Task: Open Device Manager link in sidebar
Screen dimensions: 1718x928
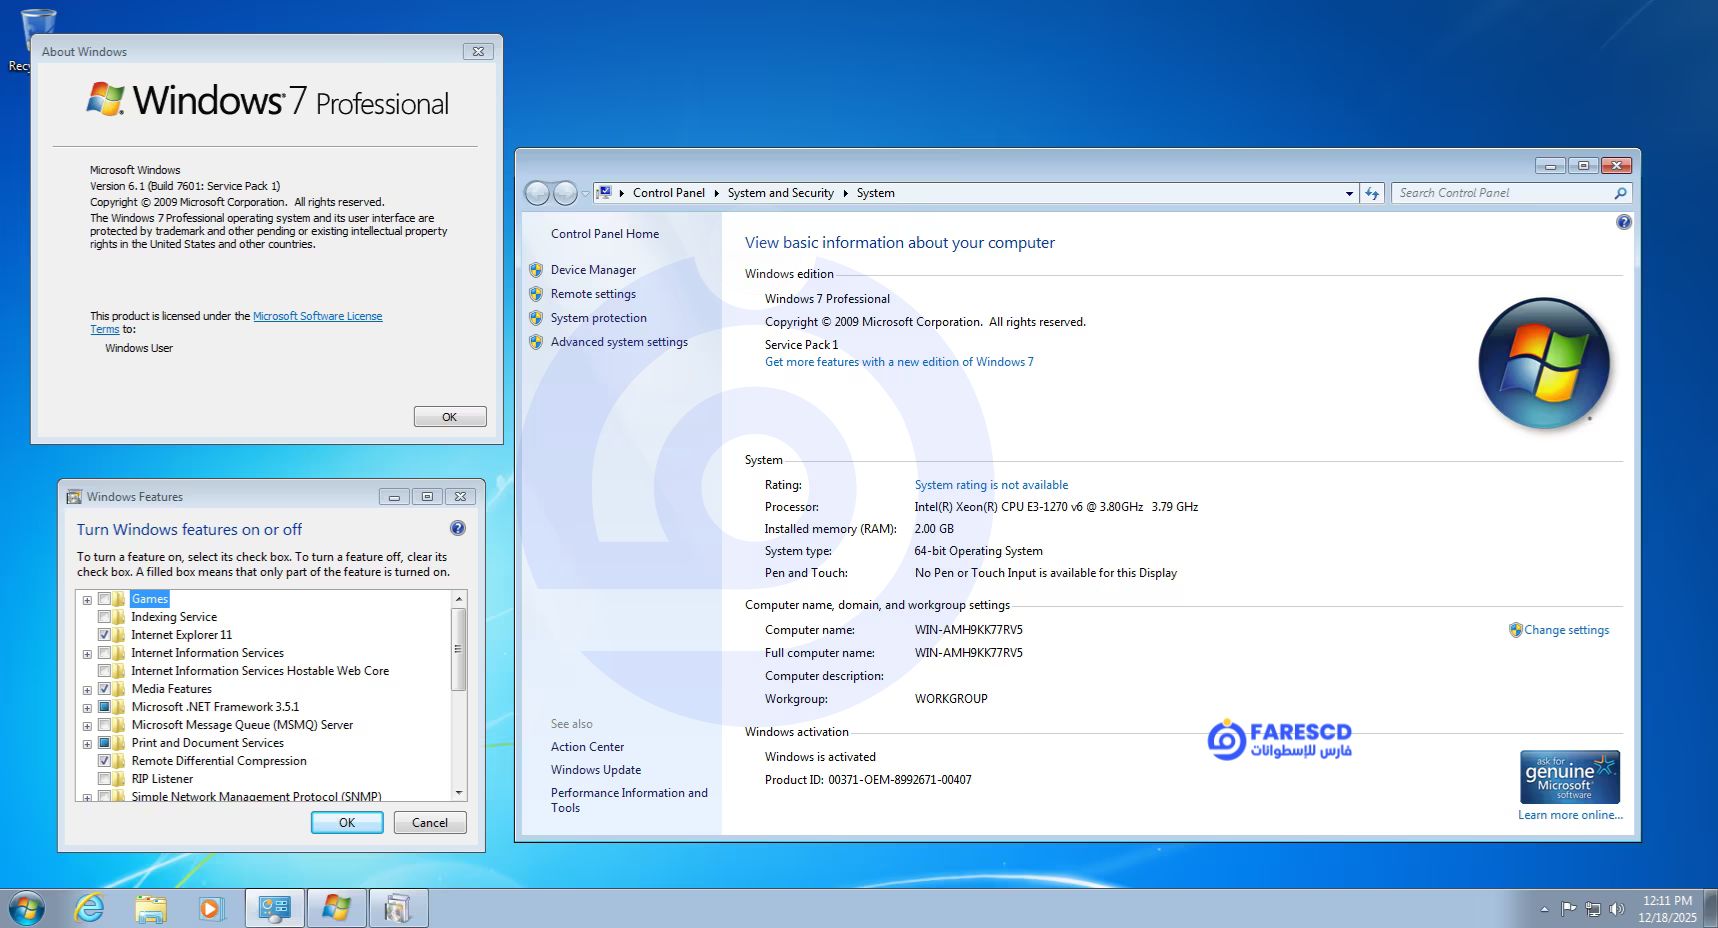Action: 593,270
